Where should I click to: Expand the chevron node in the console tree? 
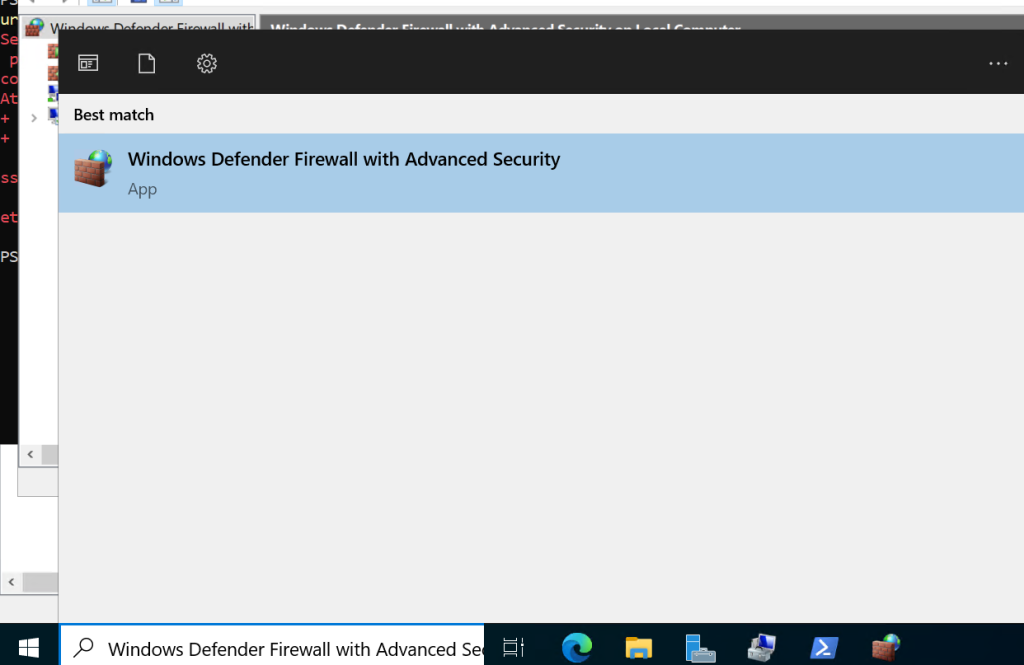[33, 116]
